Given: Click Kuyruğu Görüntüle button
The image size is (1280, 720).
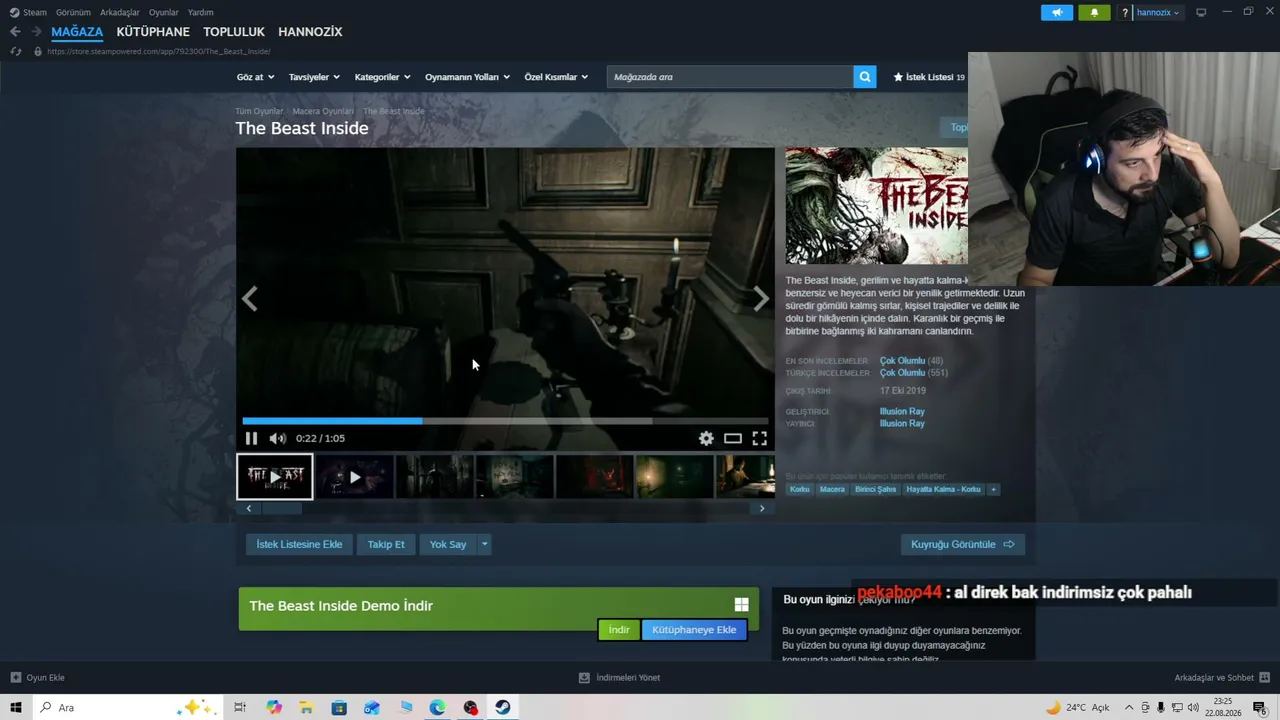Looking at the screenshot, I should click(x=963, y=544).
